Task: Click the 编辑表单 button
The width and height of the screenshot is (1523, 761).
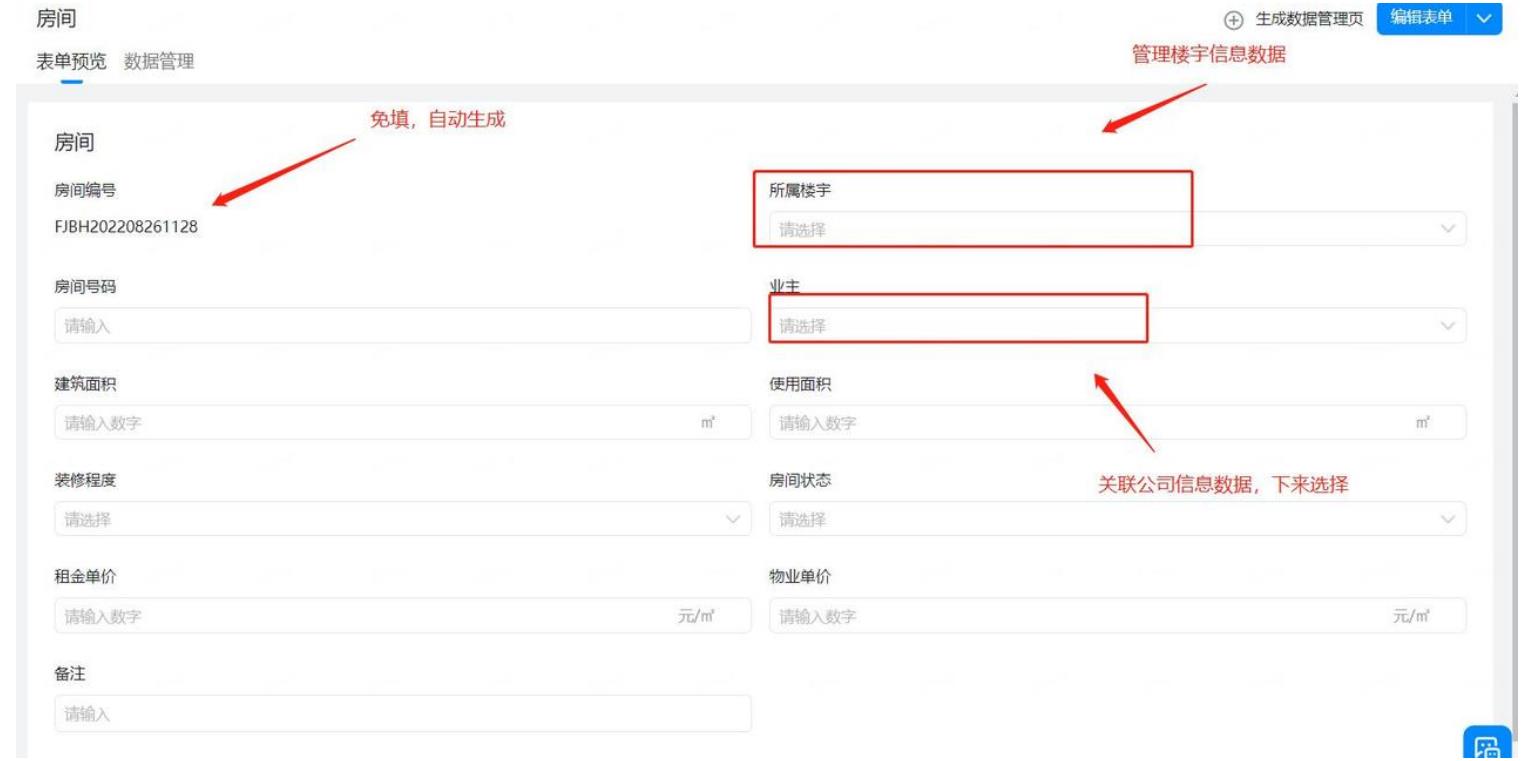Action: coord(1421,20)
